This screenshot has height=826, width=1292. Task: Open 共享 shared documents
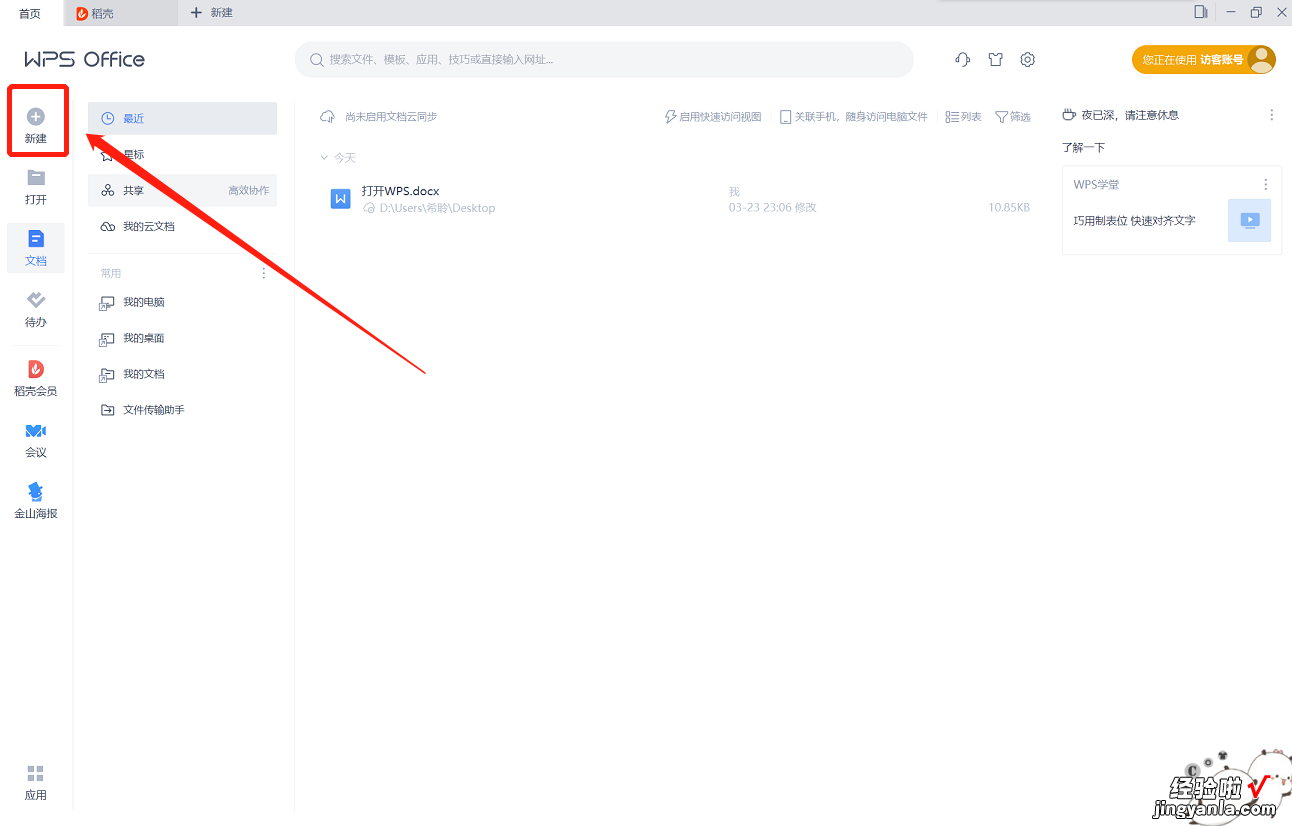click(x=182, y=190)
